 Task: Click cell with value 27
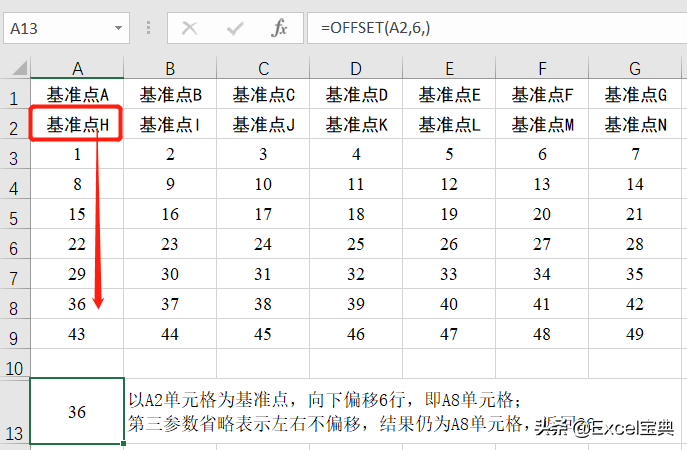[x=542, y=244]
